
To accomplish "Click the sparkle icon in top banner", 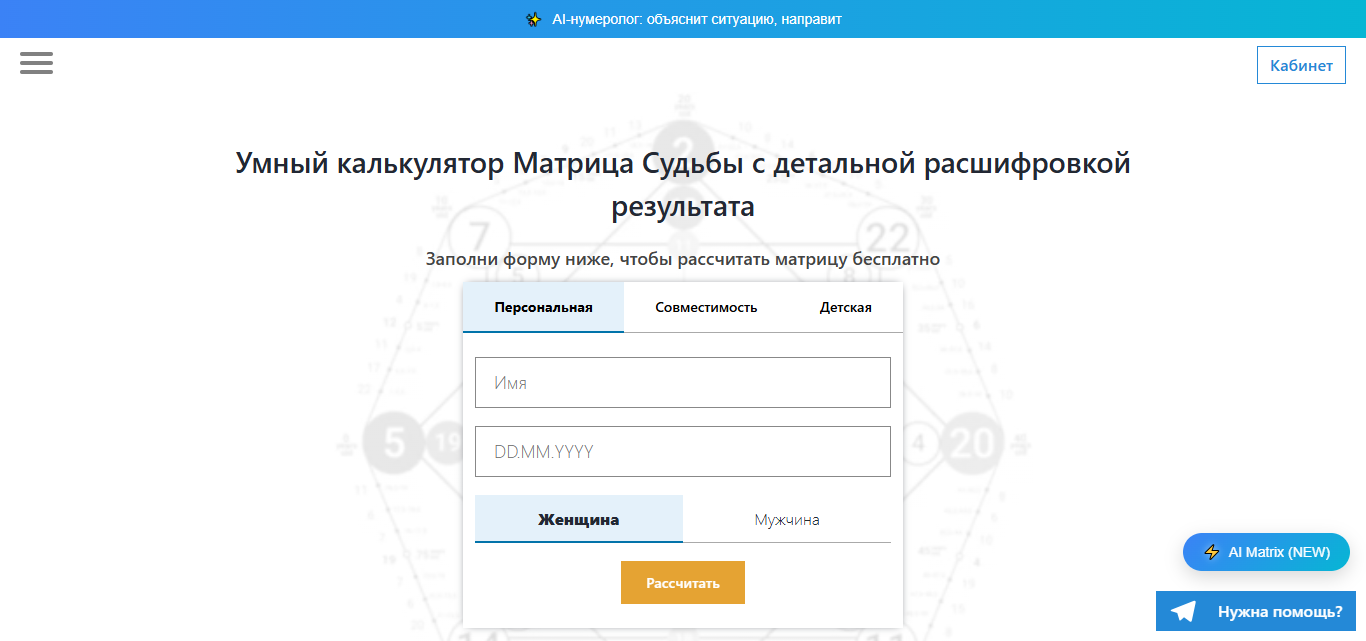I will (x=533, y=19).
